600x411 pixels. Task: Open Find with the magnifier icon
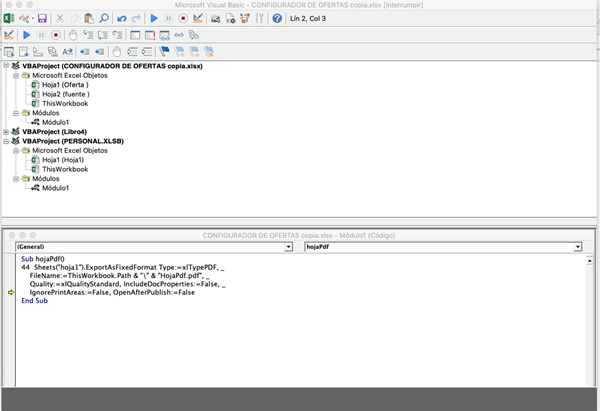[x=104, y=18]
